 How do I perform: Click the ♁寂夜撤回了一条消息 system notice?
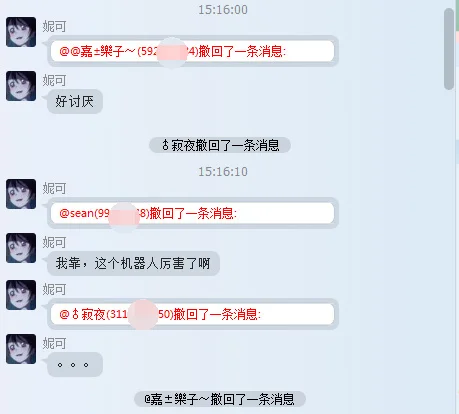pos(220,145)
